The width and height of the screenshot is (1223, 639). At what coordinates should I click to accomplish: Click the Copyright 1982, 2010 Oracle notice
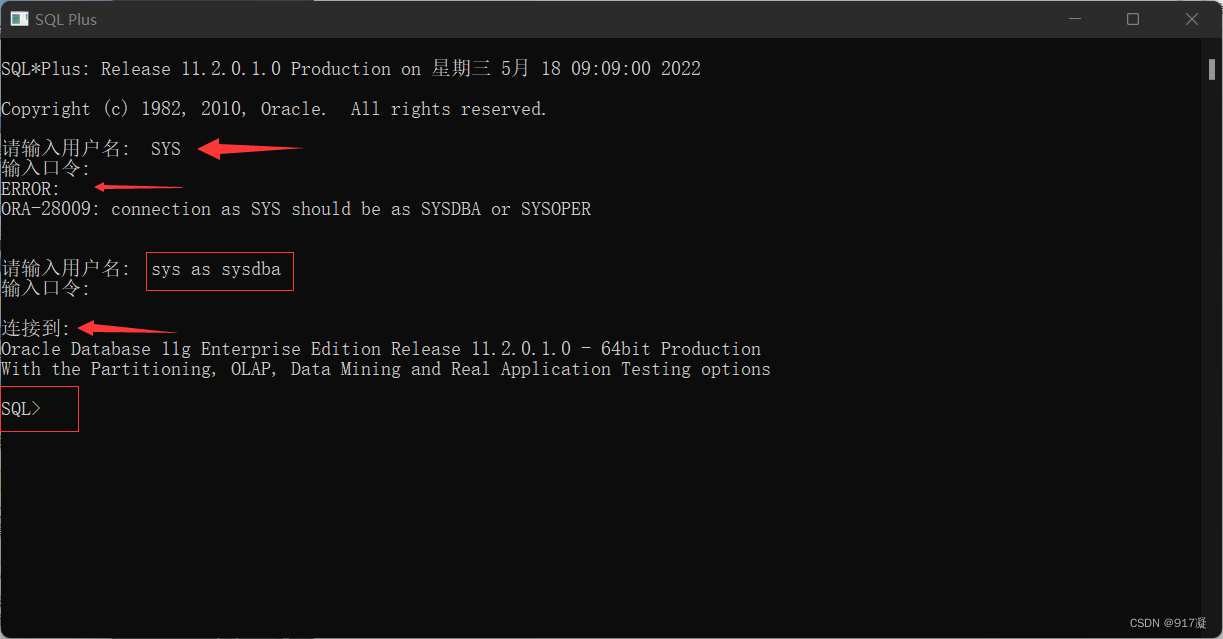tap(273, 108)
